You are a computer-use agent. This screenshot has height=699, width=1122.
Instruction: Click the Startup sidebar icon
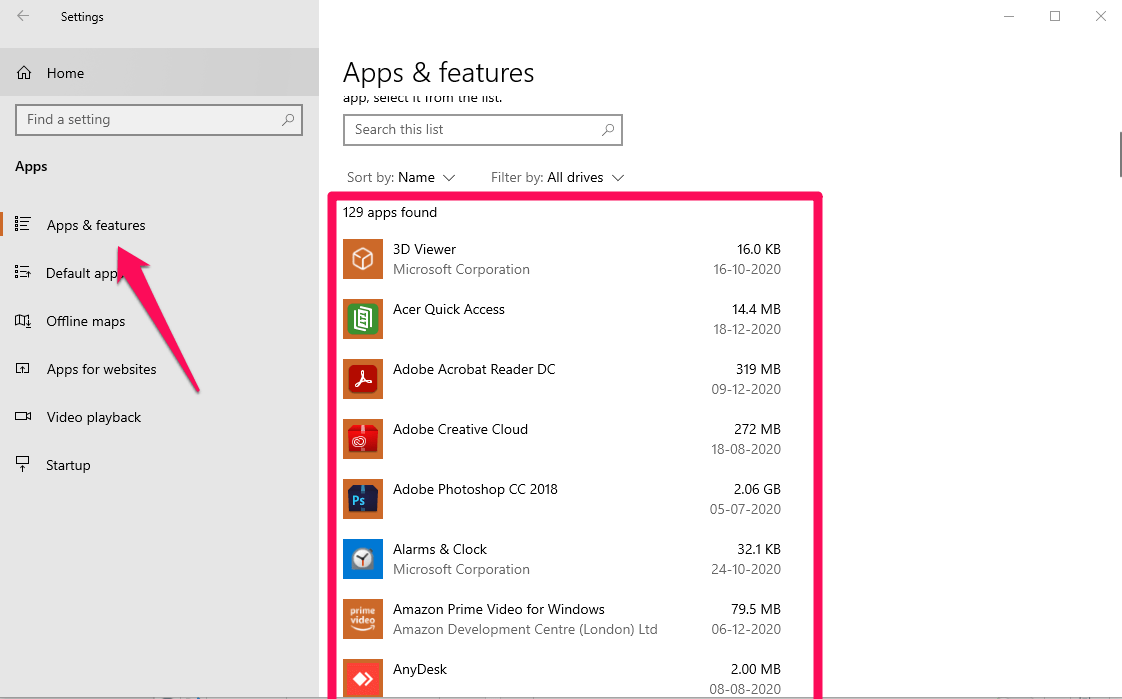23,465
